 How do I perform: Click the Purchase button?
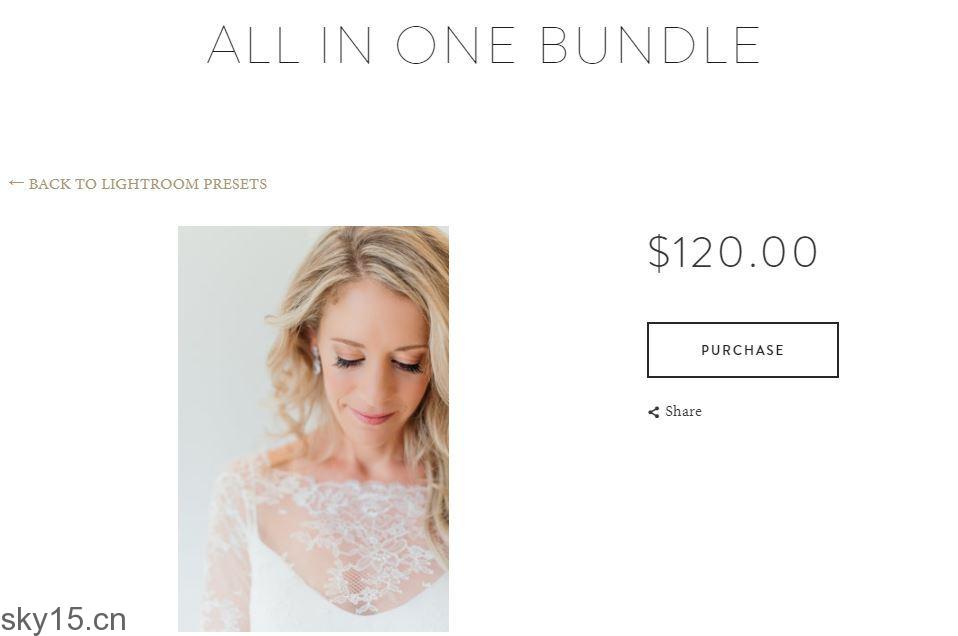tap(742, 350)
